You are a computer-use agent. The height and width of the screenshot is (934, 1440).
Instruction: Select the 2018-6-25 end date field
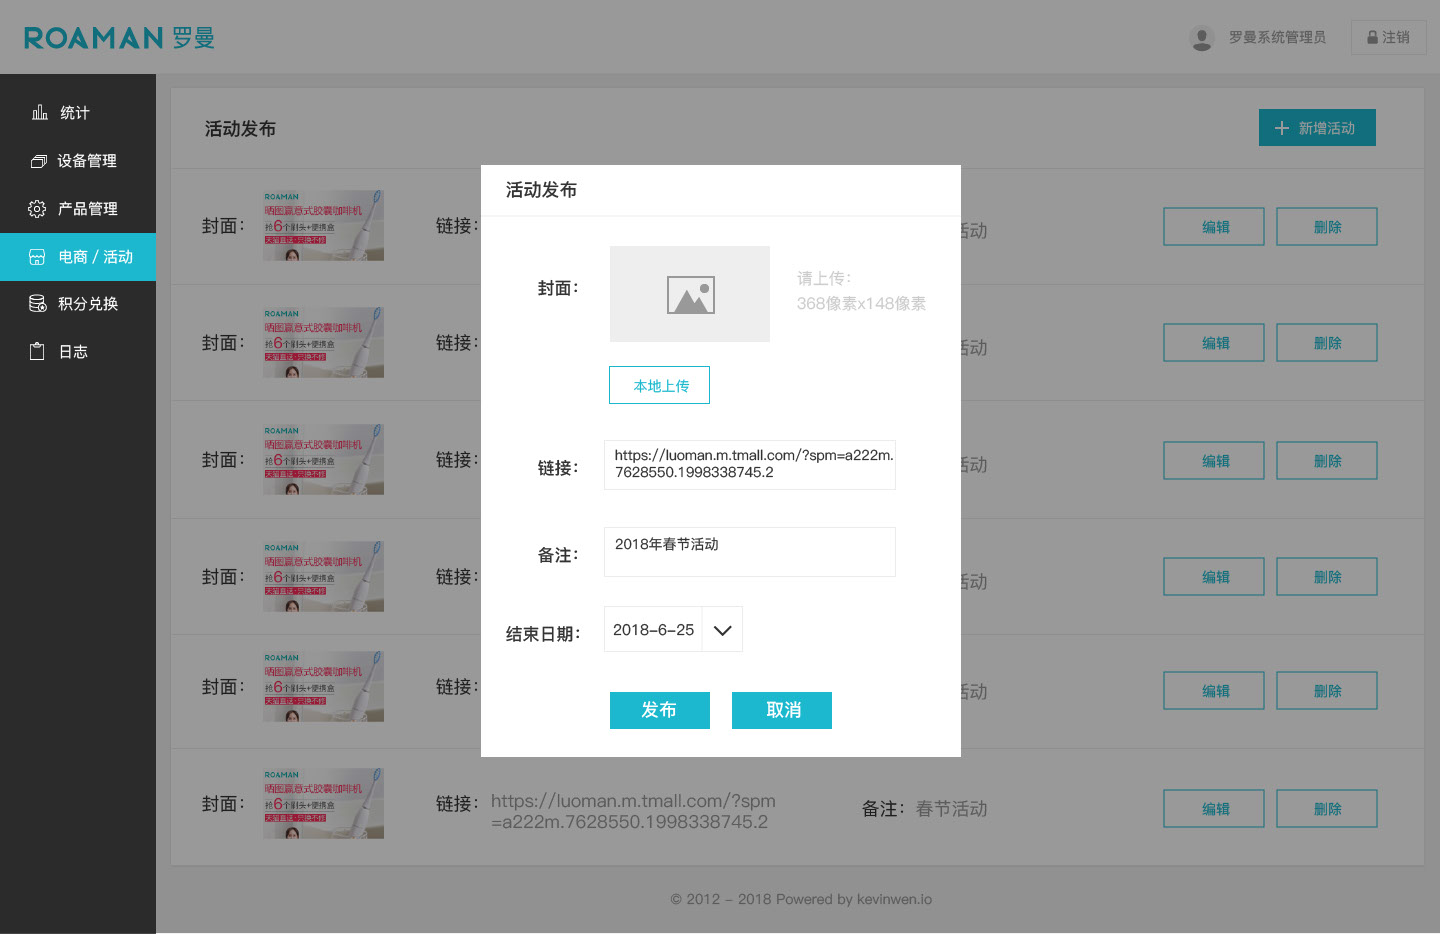653,630
